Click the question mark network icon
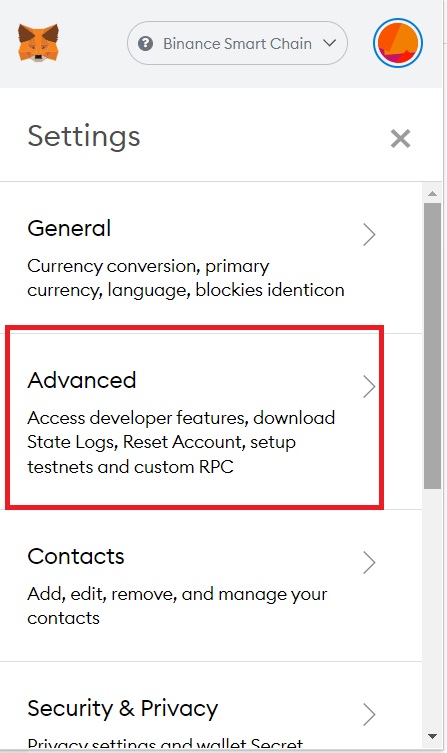Viewport: 447px width, 753px height. [145, 44]
